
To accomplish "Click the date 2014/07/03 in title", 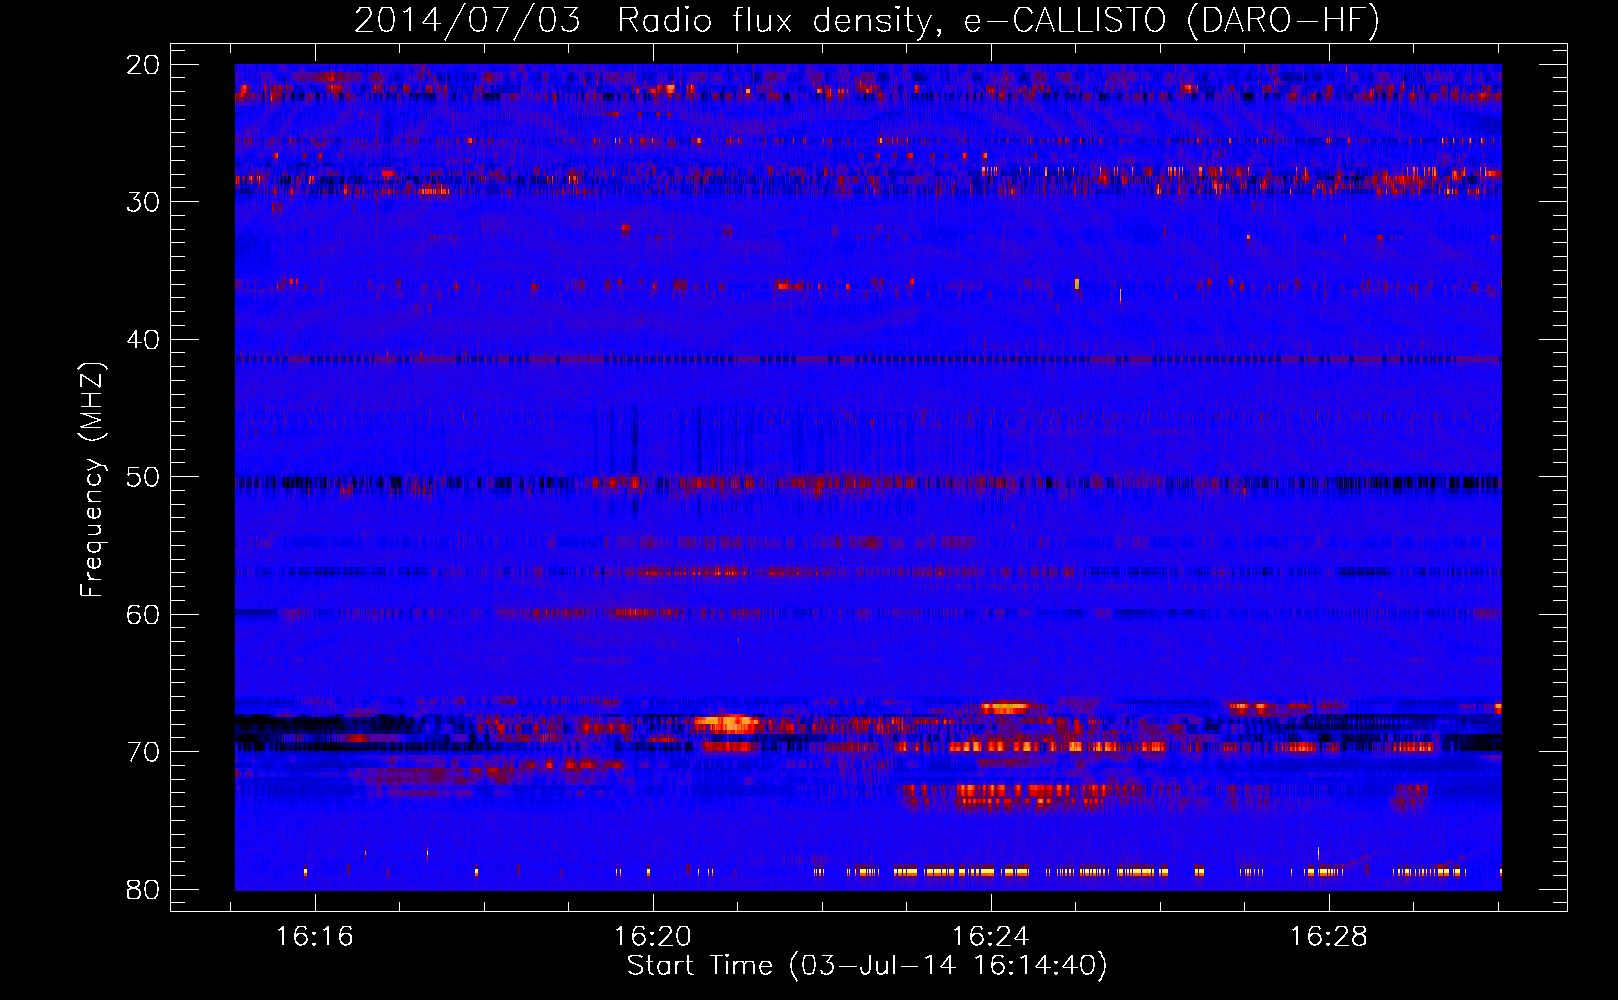I will pyautogui.click(x=467, y=21).
